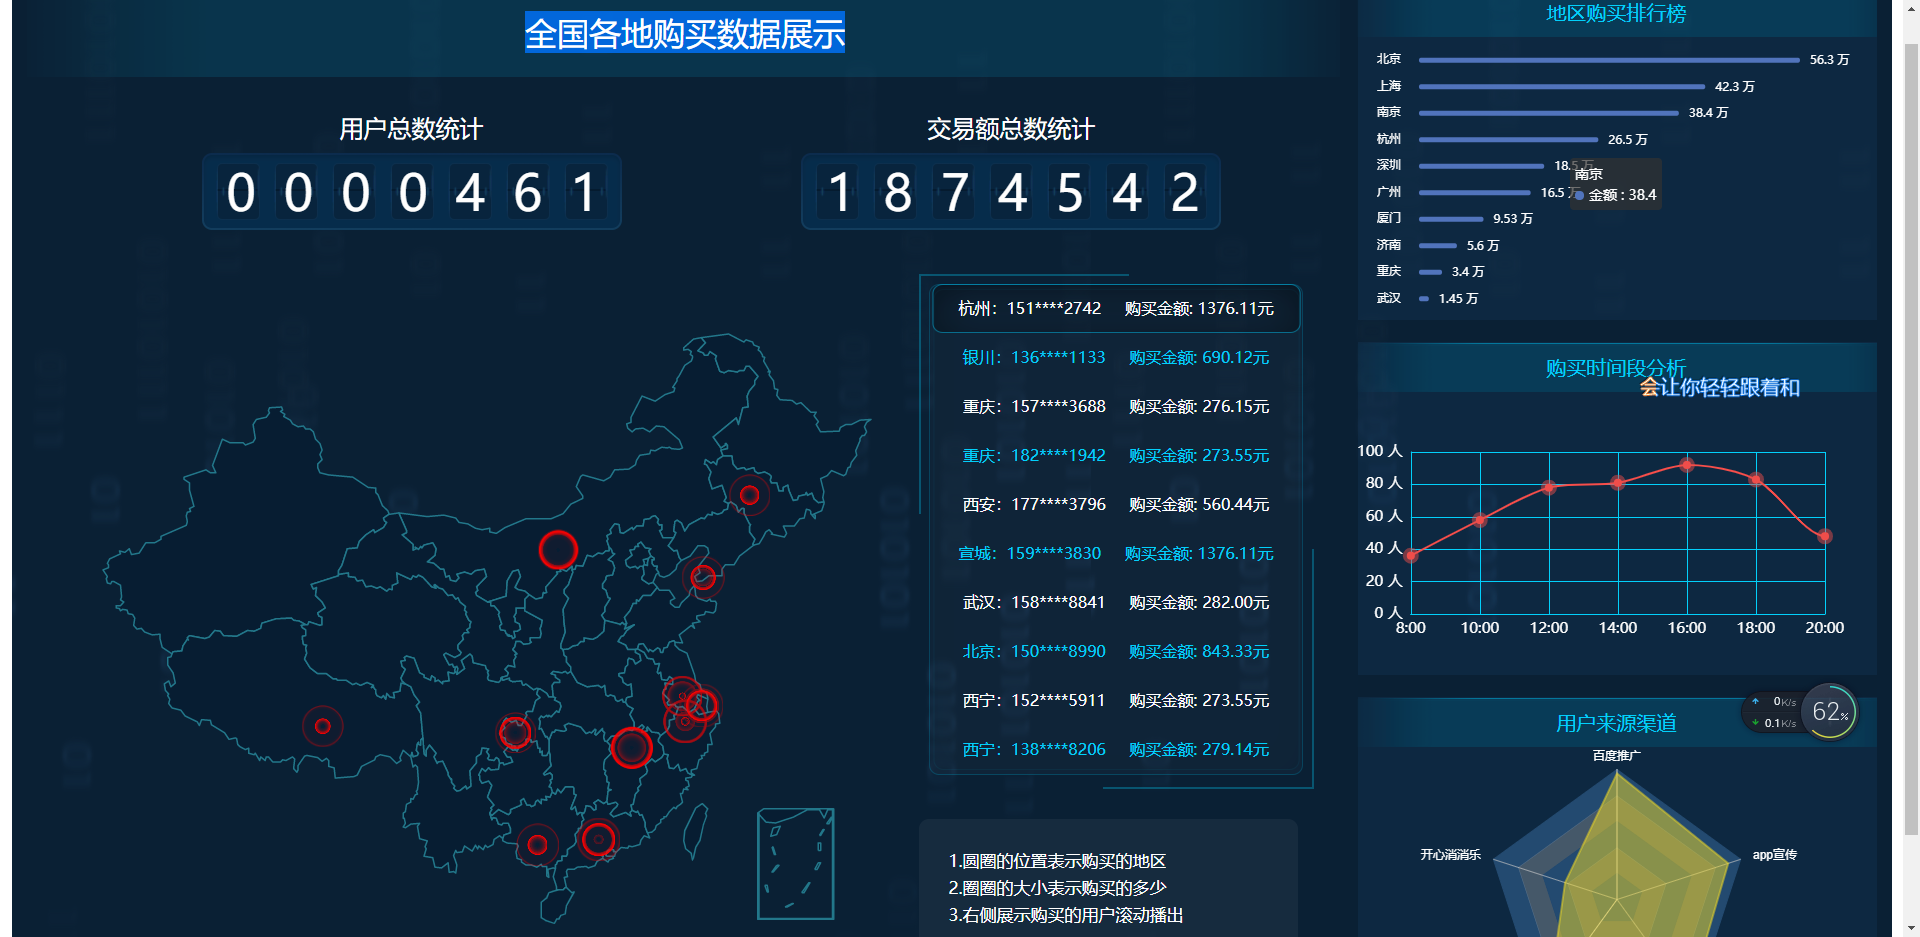Click legend line 2.圈圈的大小表示购买的多少
This screenshot has height=937, width=1920.
(x=1057, y=888)
